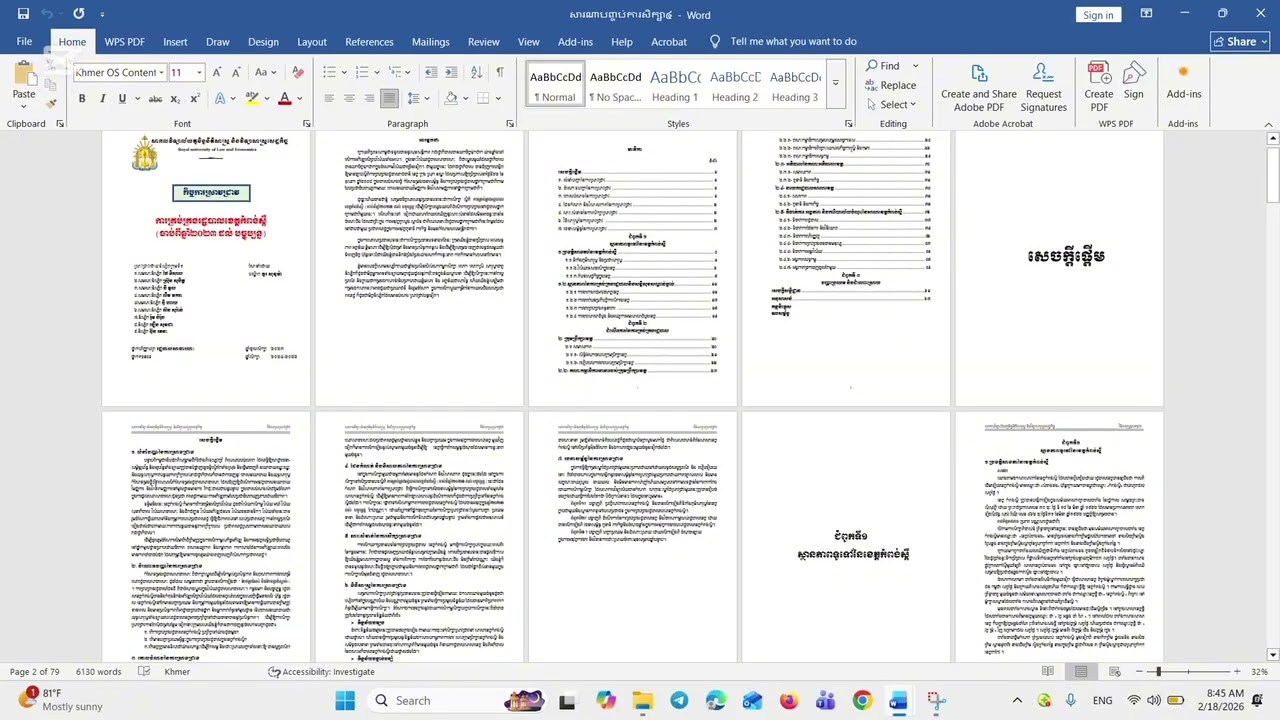Click the Share button
Image resolution: width=1280 pixels, height=720 pixels.
click(x=1240, y=42)
